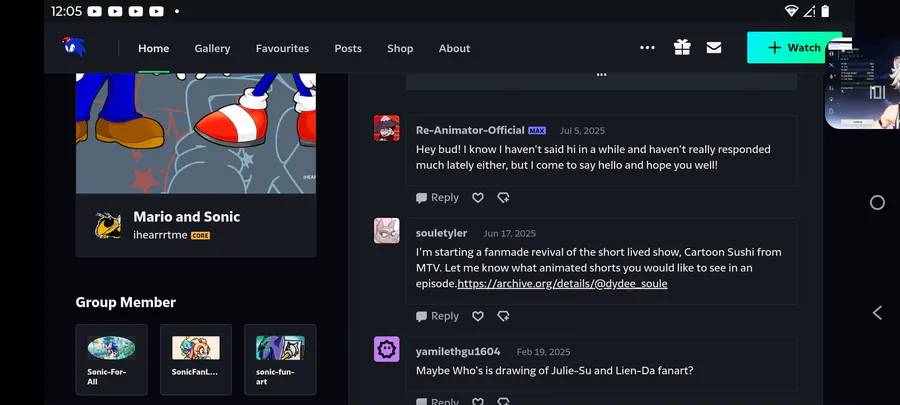
Task: Open the envelope messages icon
Action: pyautogui.click(x=713, y=48)
